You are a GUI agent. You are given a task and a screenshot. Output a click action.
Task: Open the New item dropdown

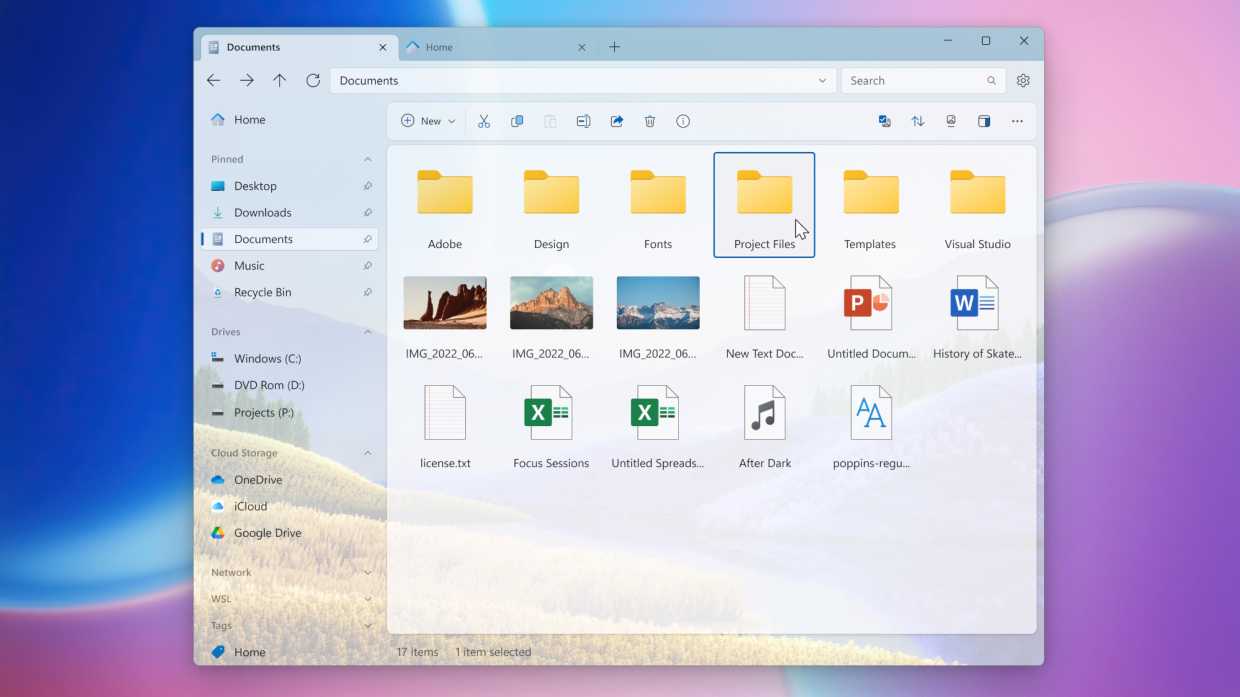pos(427,121)
